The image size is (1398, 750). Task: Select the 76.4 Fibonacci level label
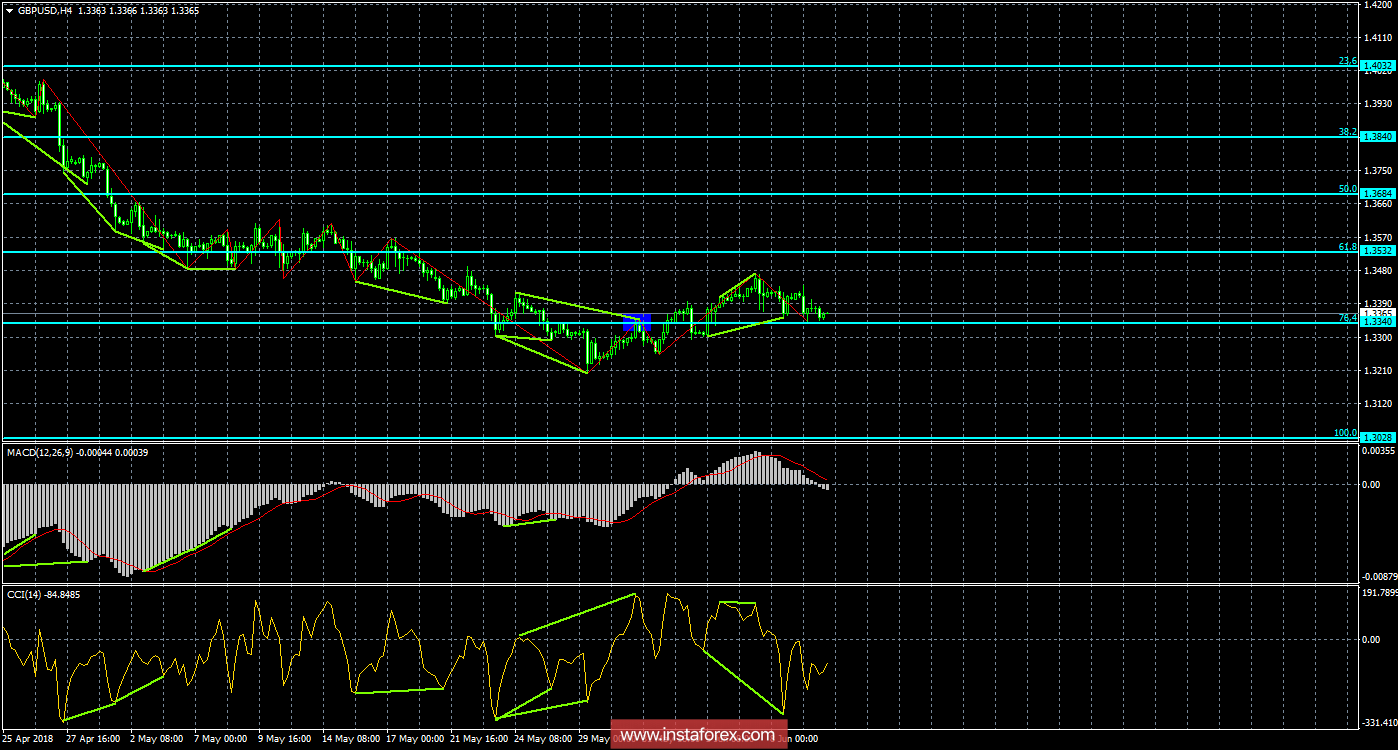(x=1347, y=318)
